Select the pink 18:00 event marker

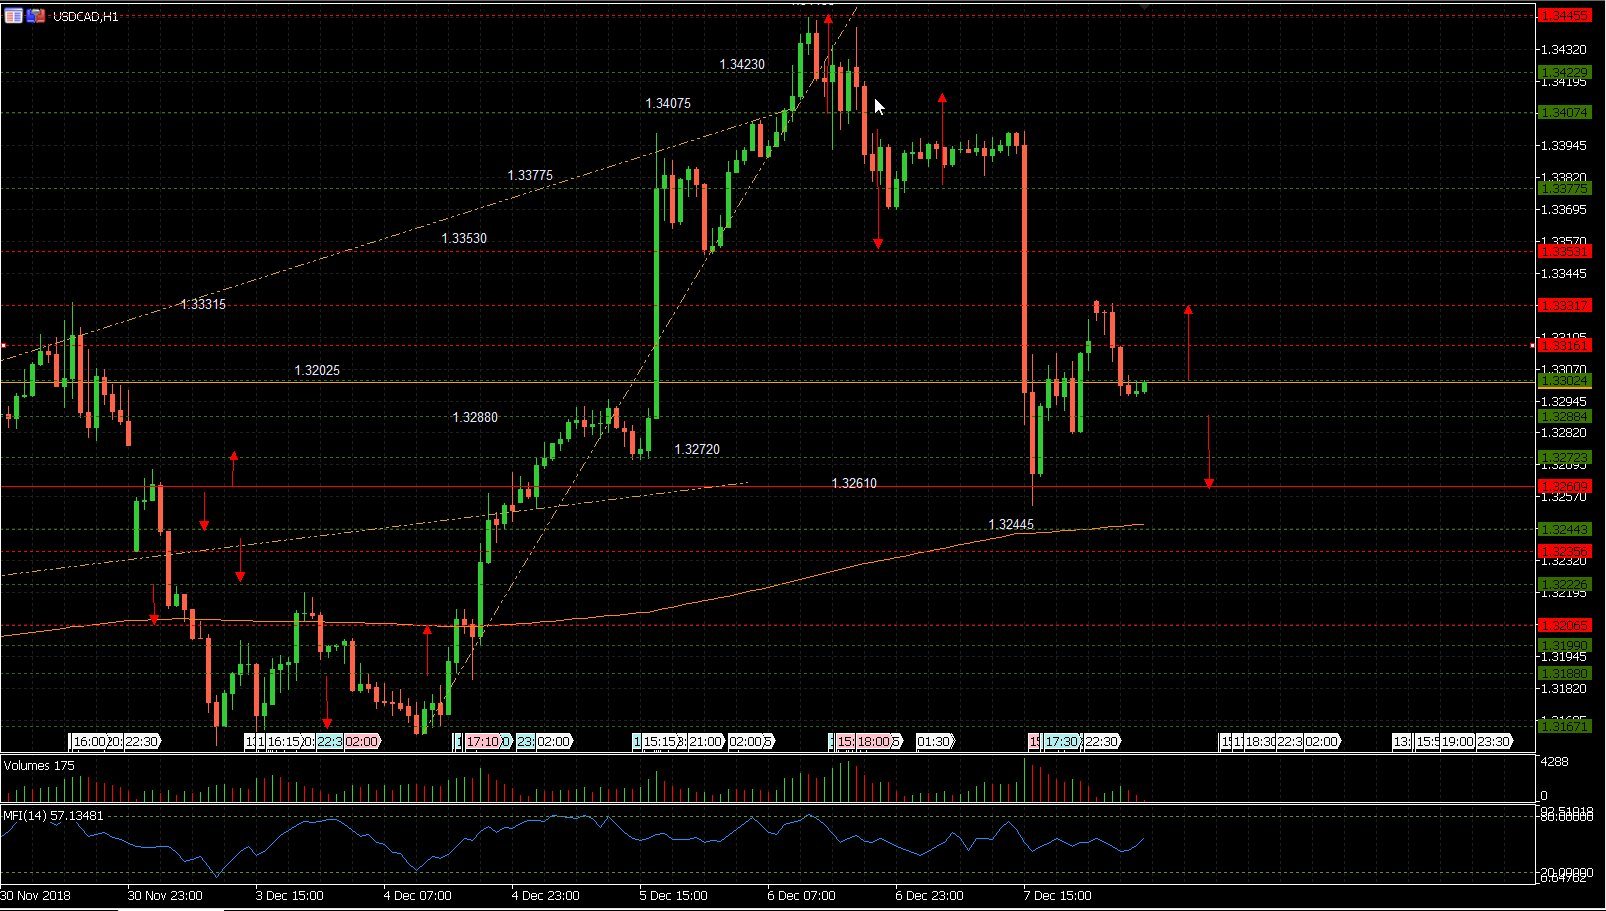point(872,741)
